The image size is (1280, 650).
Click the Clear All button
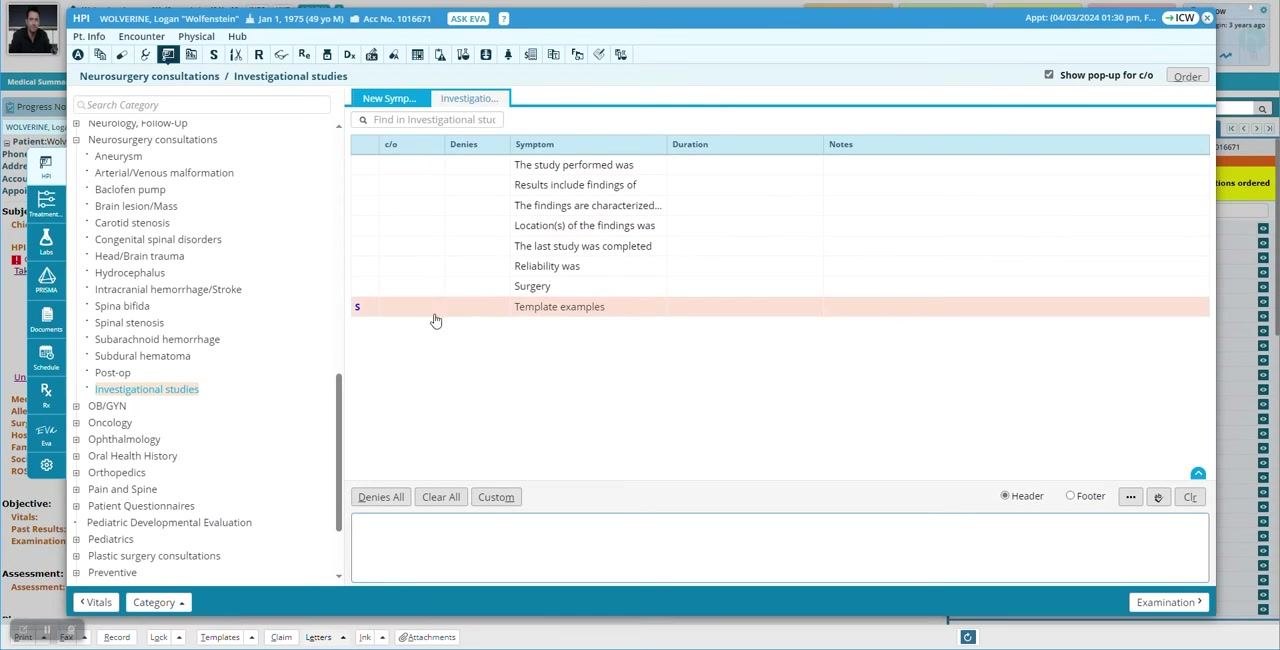pos(441,497)
